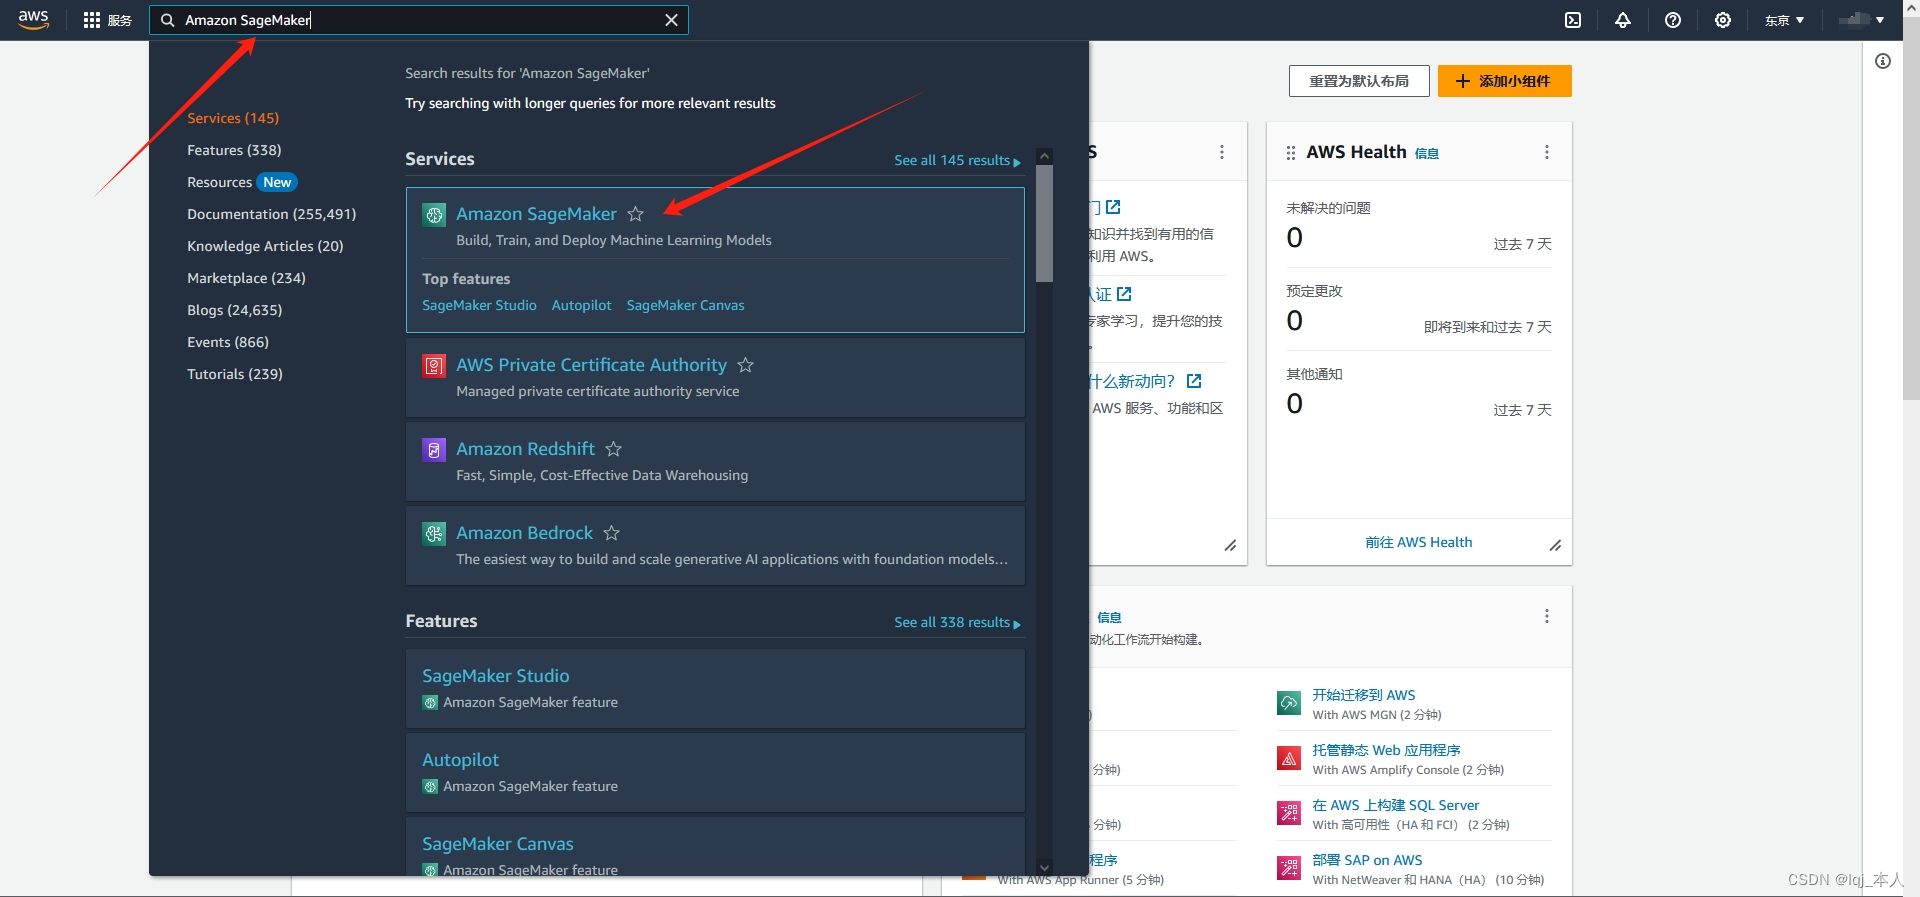Viewport: 1920px width, 897px height.
Task: Open the help question mark icon
Action: [x=1673, y=20]
